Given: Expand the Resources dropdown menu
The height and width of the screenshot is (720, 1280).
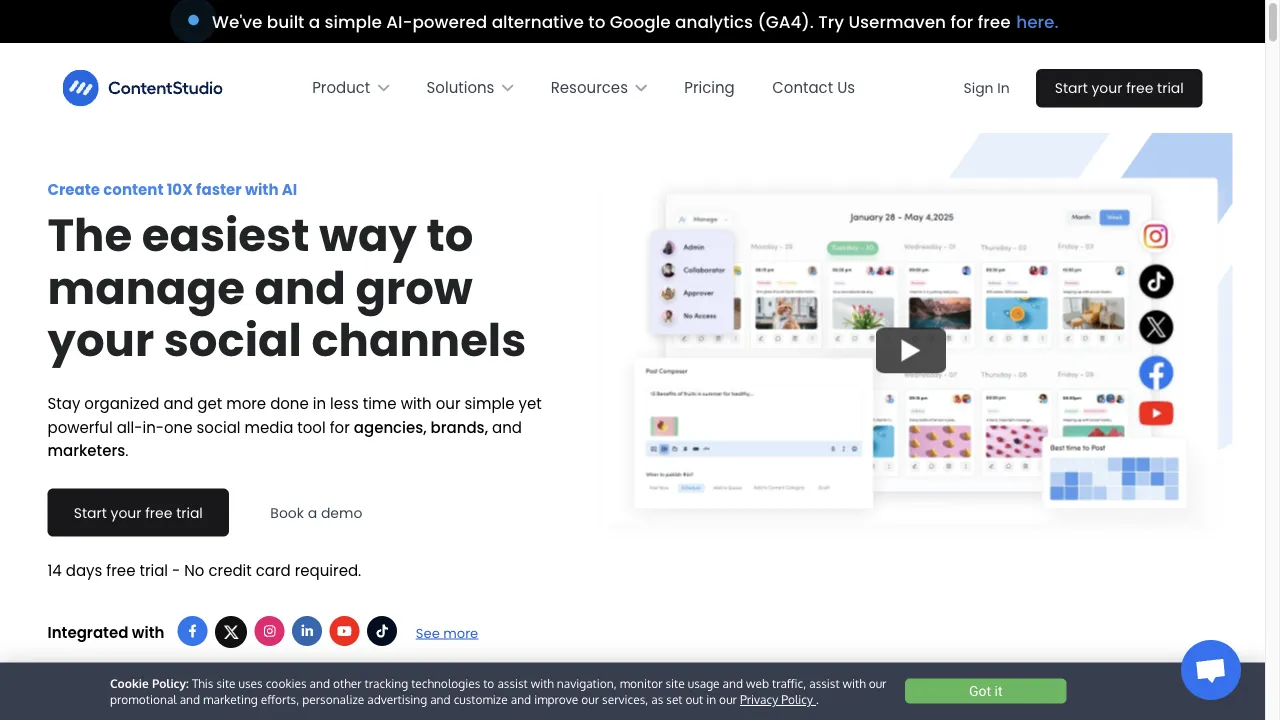Looking at the screenshot, I should tap(599, 88).
